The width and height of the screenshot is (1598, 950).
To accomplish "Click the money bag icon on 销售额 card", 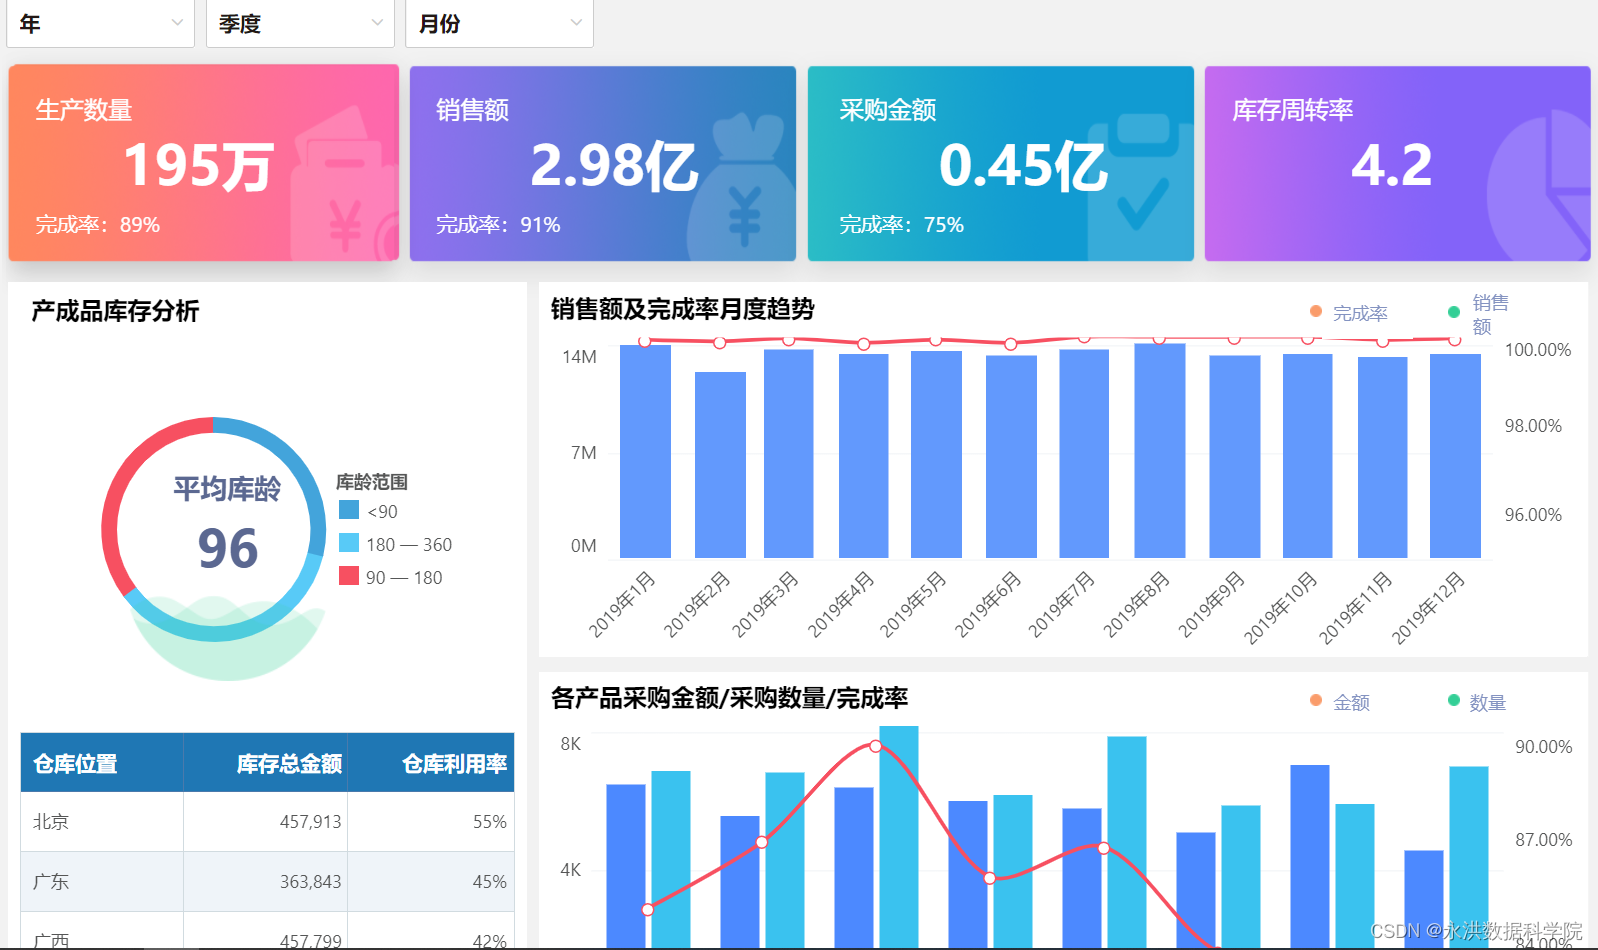I will [741, 187].
